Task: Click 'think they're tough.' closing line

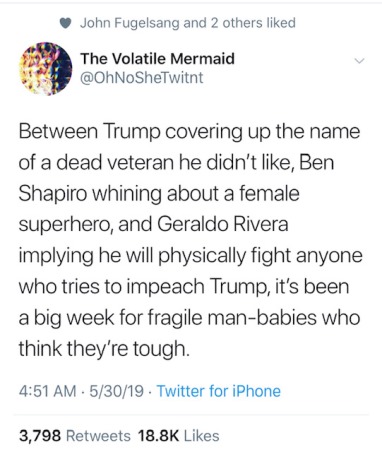Action: [104, 348]
